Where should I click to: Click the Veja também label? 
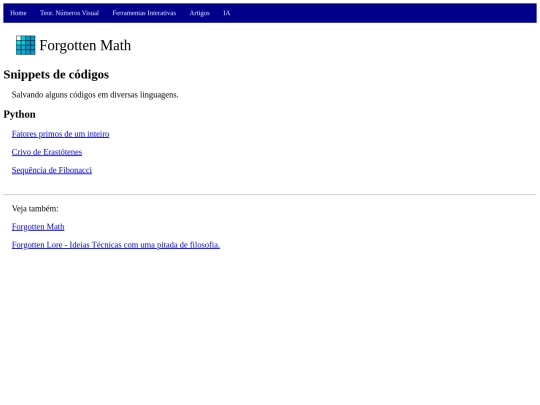35,209
